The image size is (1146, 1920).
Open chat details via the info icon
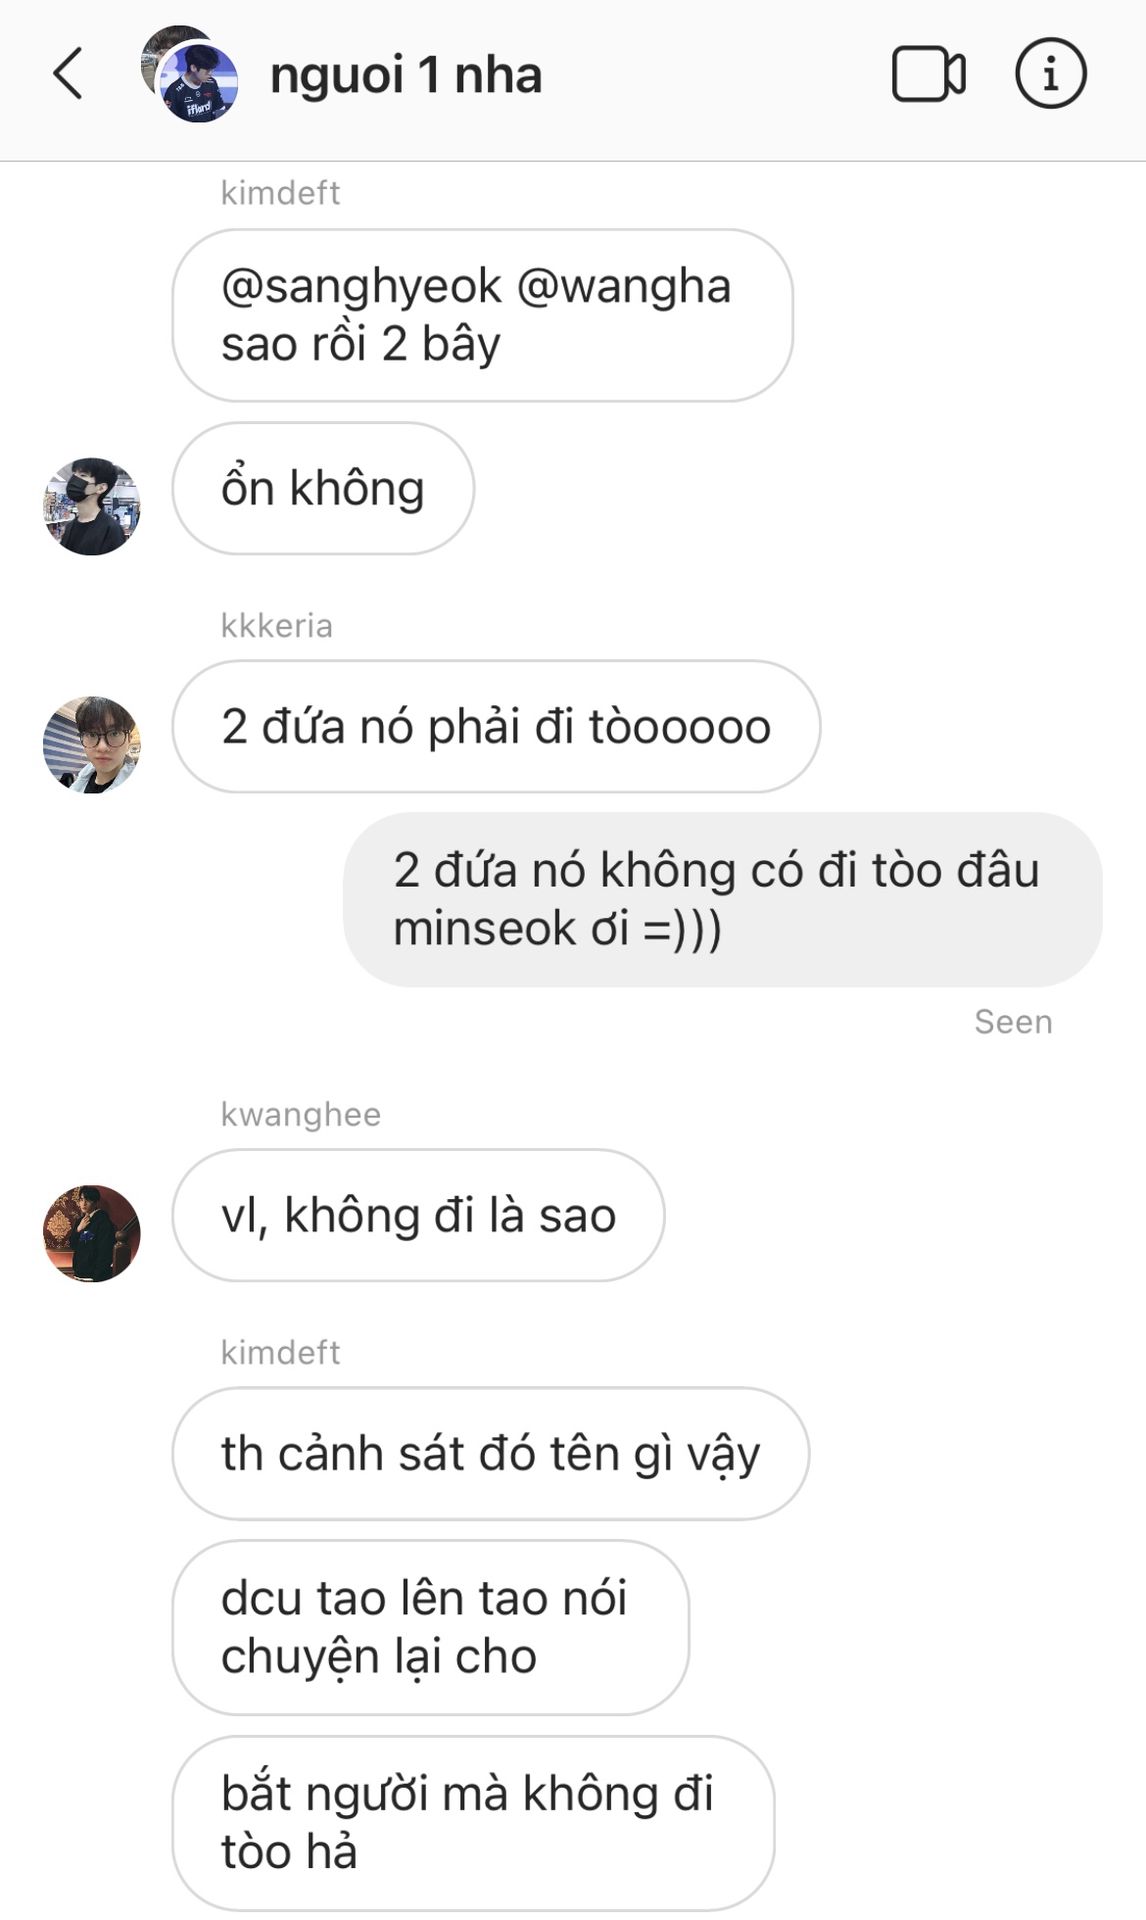pyautogui.click(x=1050, y=74)
